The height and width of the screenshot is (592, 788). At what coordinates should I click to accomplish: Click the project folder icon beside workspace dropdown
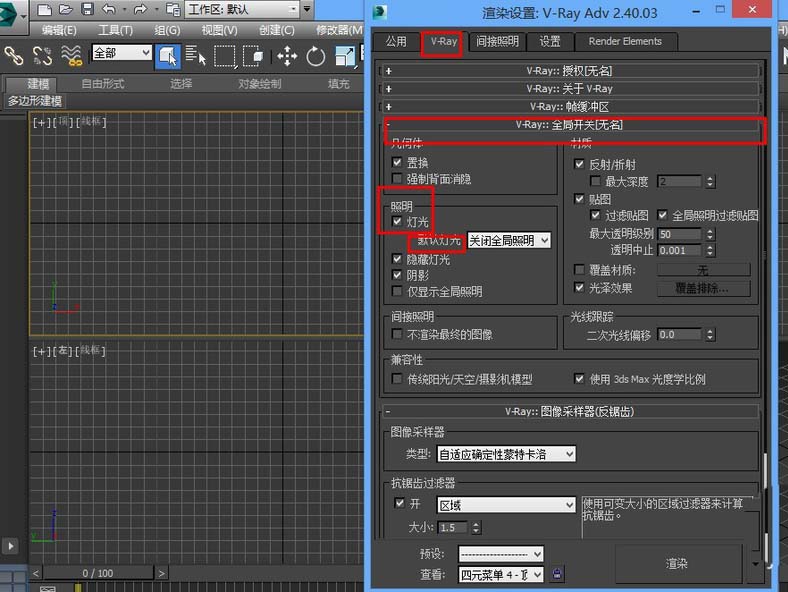(173, 9)
